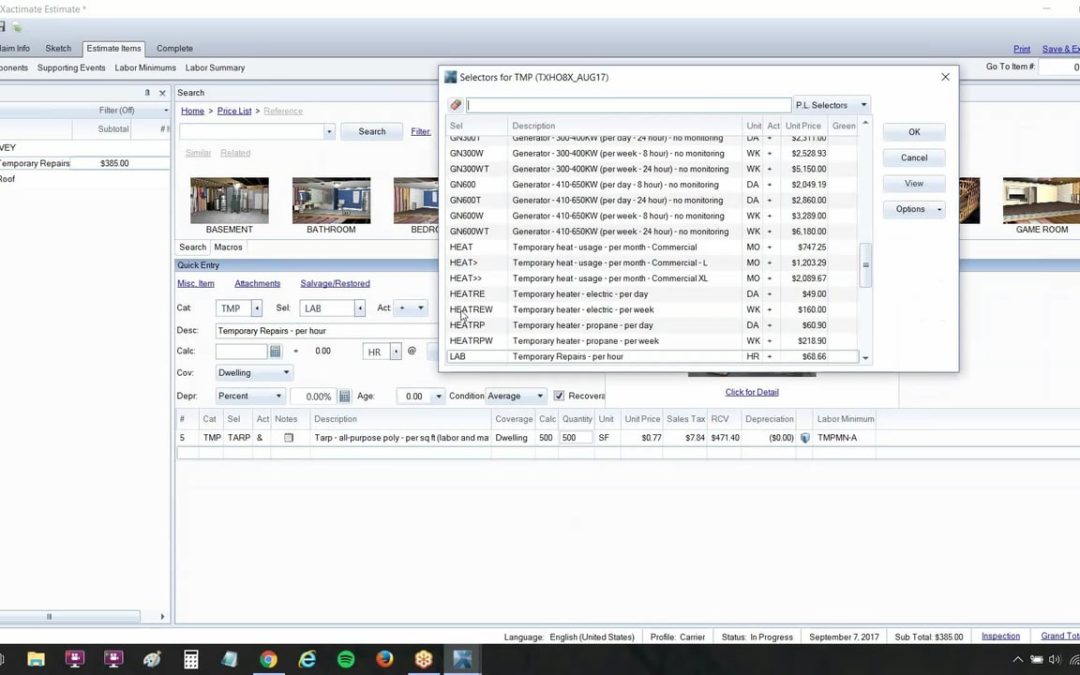Click the eraser clear icon in Selectors dialog
Viewport: 1080px width, 675px height.
[x=455, y=105]
